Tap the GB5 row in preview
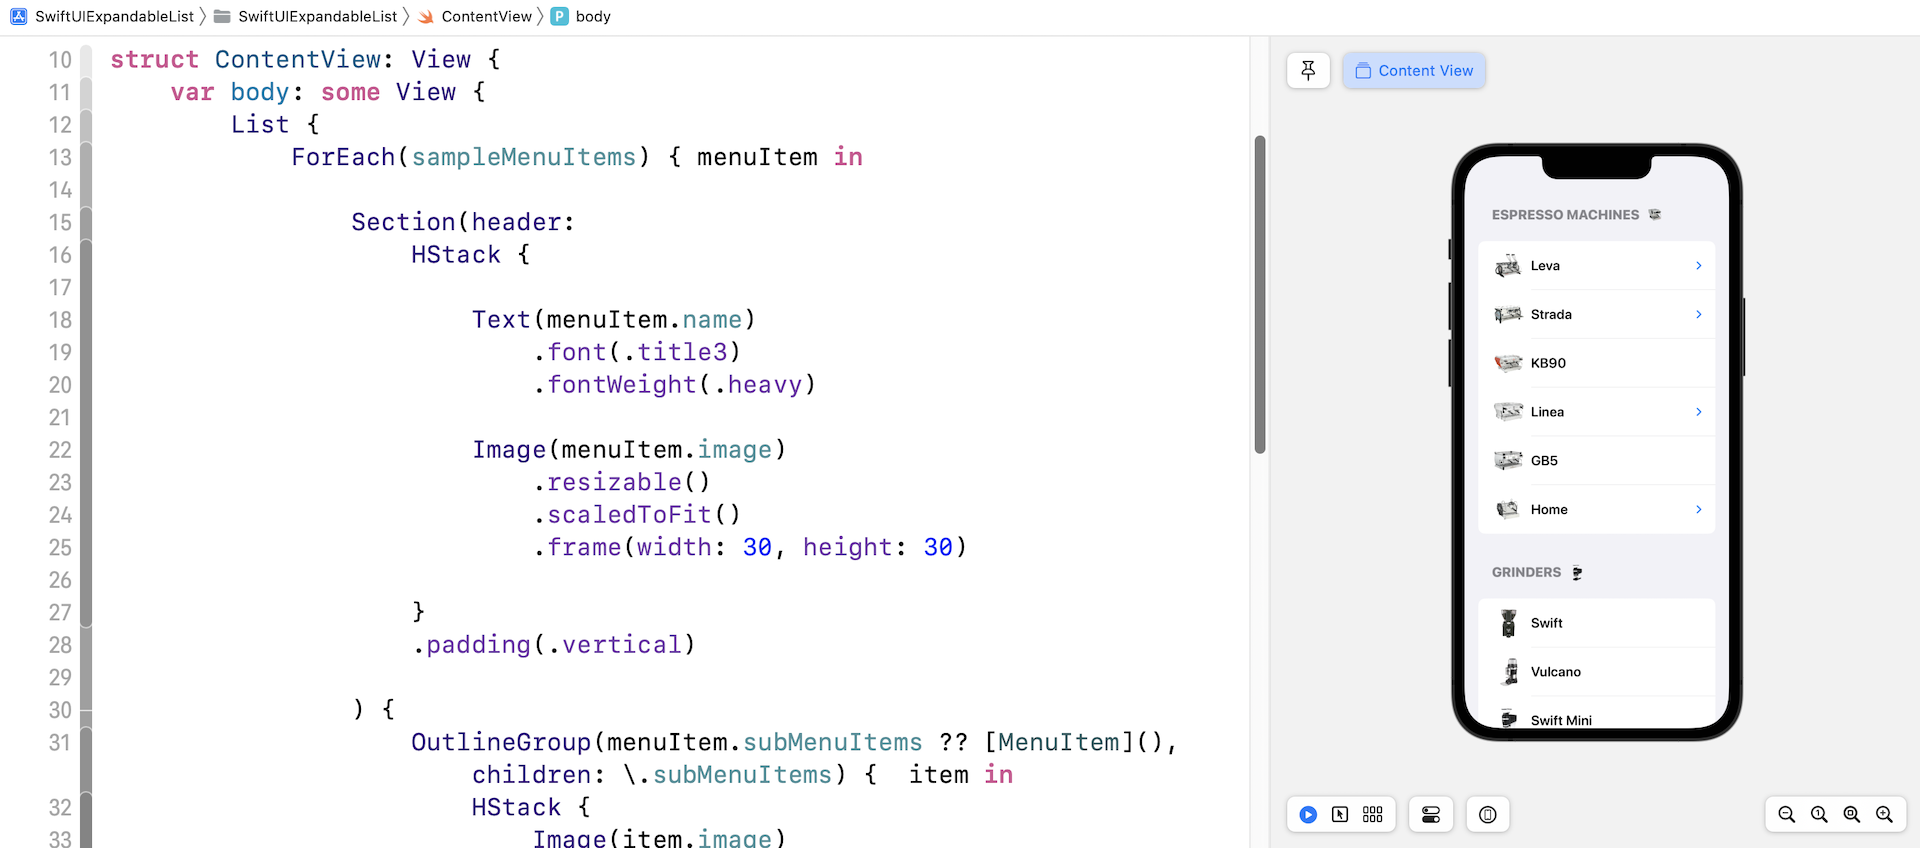Image resolution: width=1920 pixels, height=848 pixels. [1596, 460]
